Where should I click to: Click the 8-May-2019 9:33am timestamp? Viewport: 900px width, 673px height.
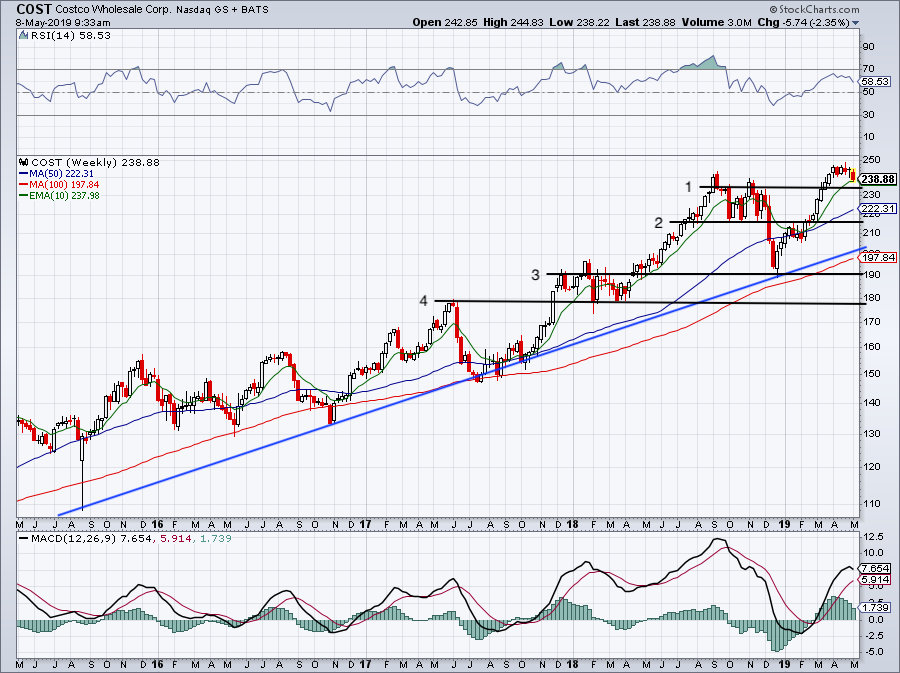[x=63, y=23]
